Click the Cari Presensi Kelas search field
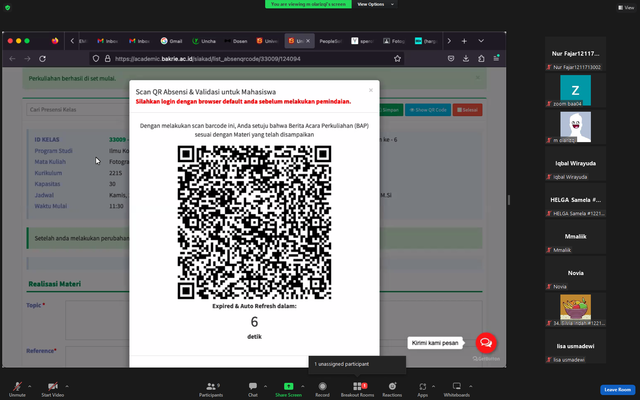The width and height of the screenshot is (640, 400). [x=78, y=109]
